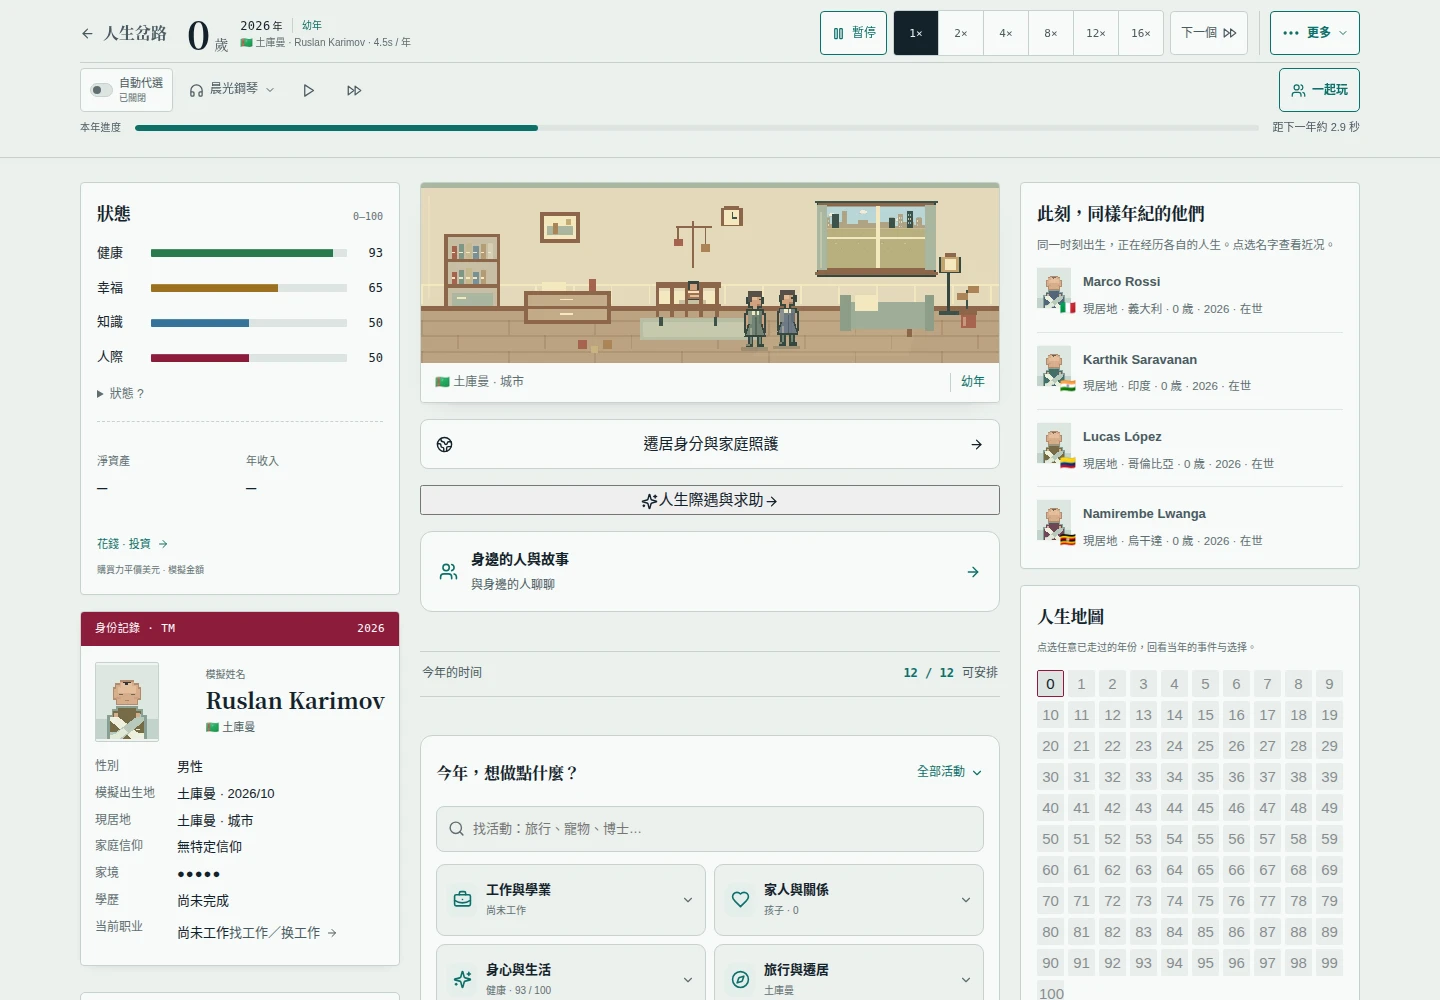Select year 0 in 人生地圖
This screenshot has width=1440, height=1000.
click(1050, 684)
